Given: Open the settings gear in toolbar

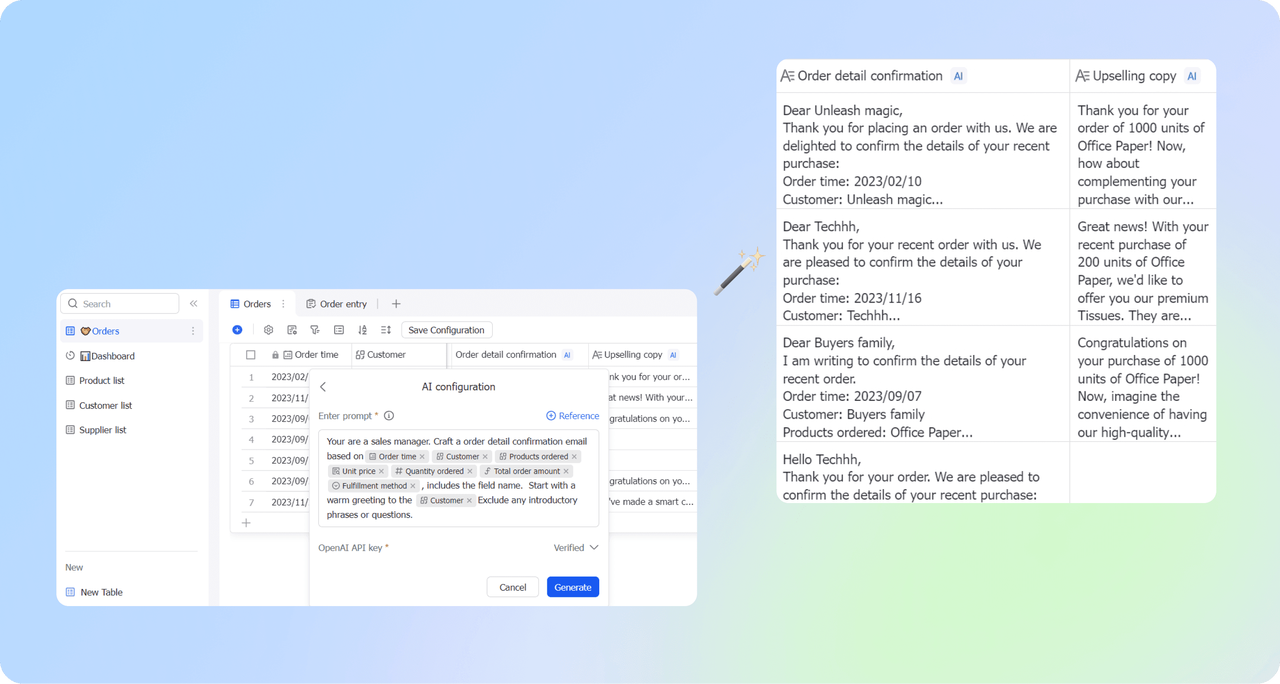Looking at the screenshot, I should 268,330.
